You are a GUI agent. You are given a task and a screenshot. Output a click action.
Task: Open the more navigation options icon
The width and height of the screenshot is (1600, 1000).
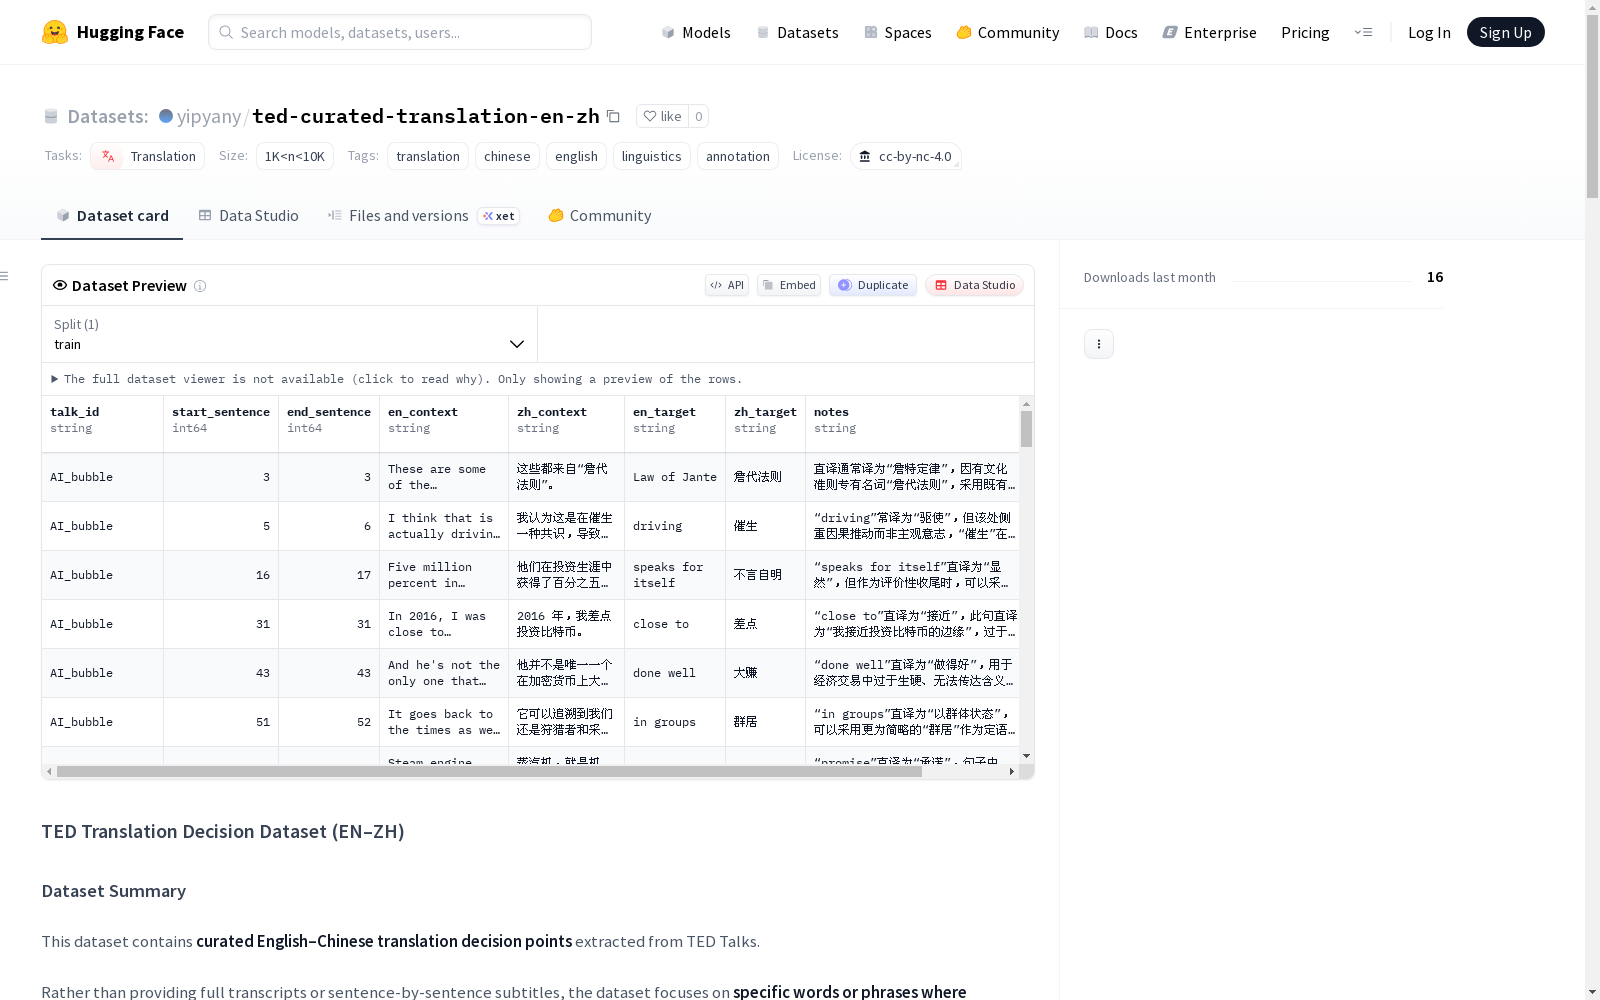1363,32
